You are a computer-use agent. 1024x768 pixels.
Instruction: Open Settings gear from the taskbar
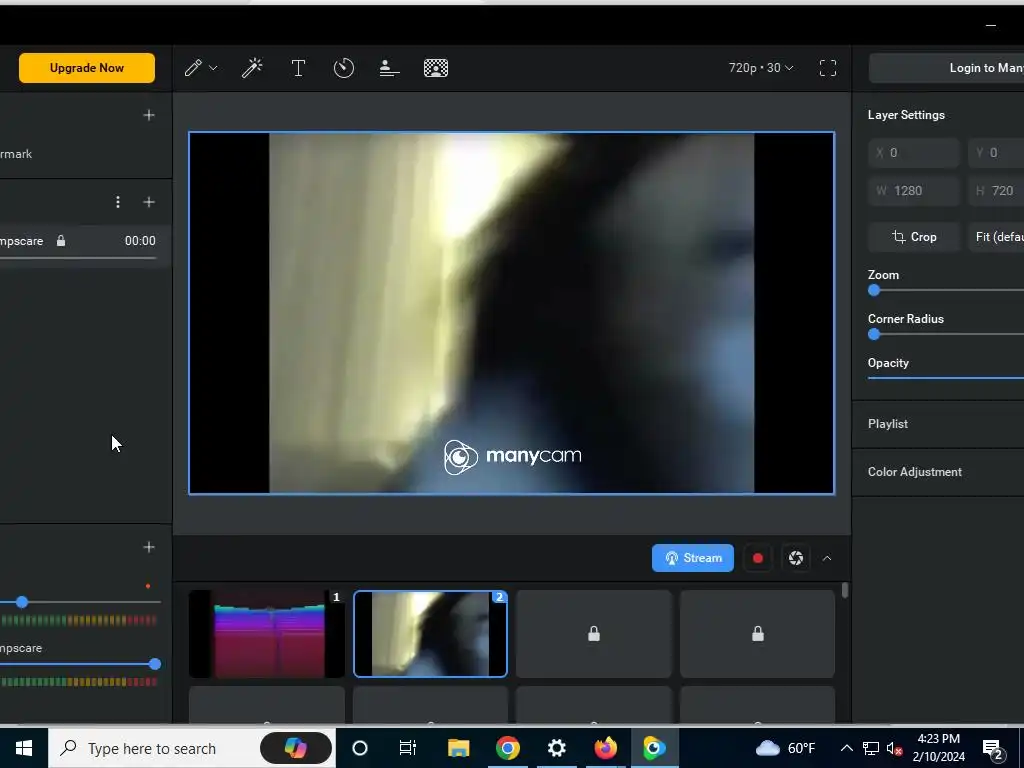[x=556, y=748]
